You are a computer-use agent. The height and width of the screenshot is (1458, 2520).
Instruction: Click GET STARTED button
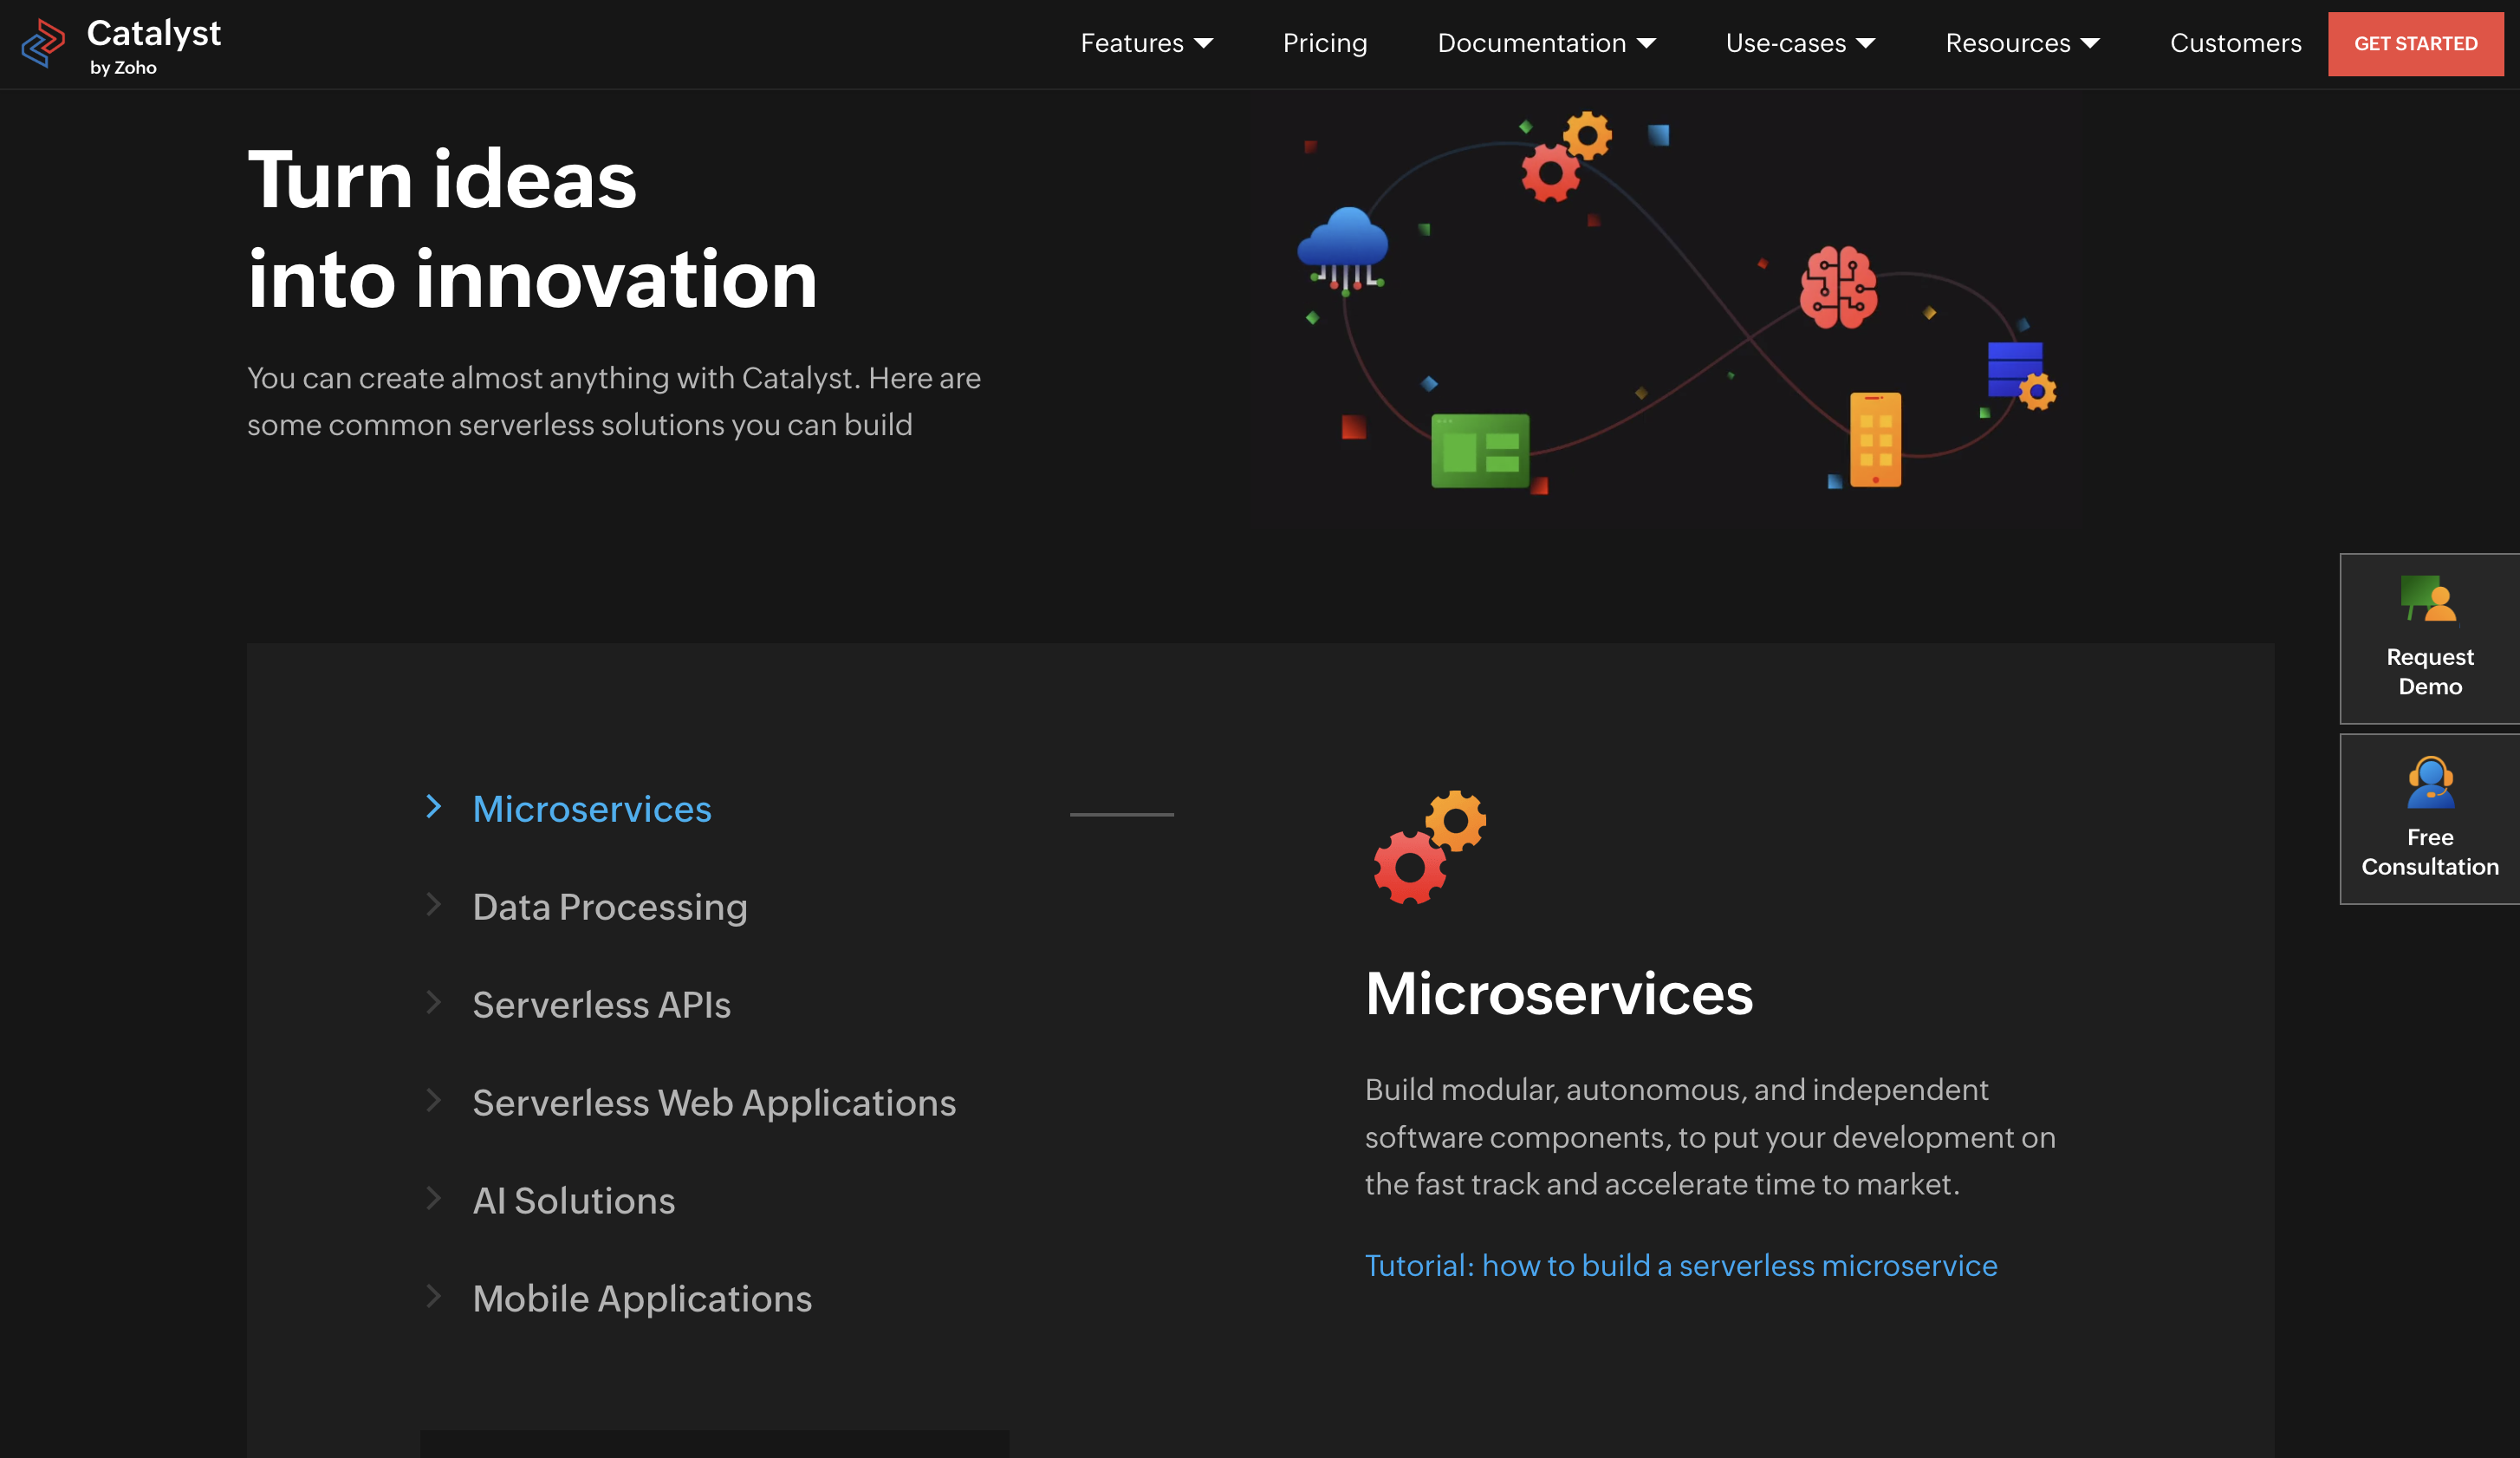click(2416, 43)
